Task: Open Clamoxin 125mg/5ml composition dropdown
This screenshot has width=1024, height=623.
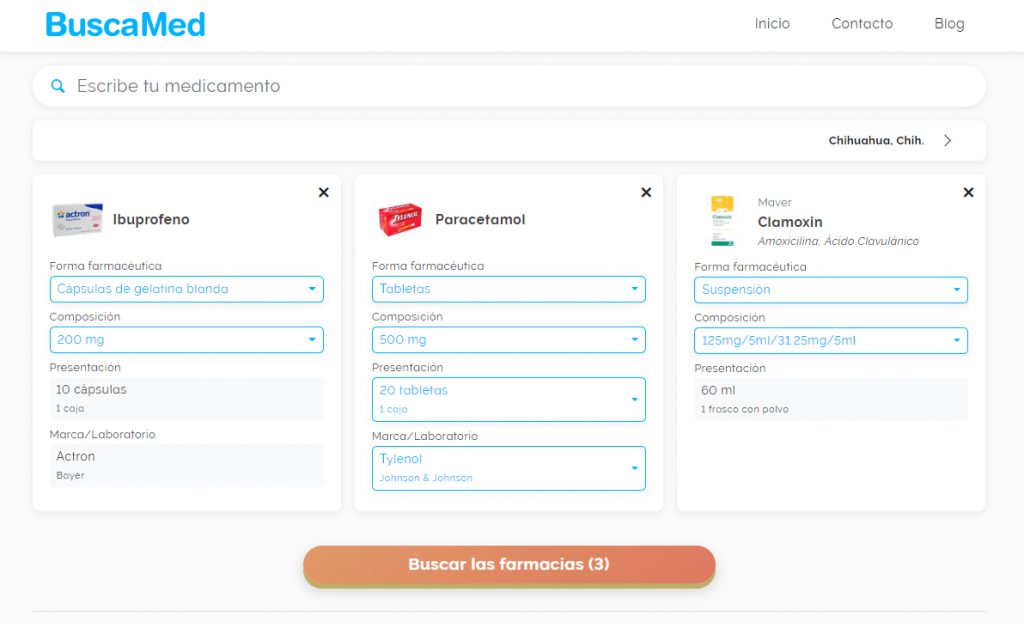Action: coord(831,340)
